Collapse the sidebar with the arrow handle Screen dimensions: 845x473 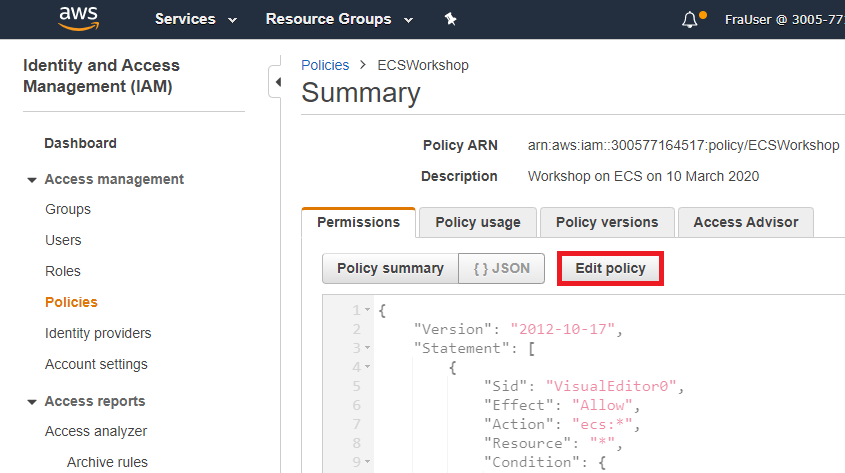275,82
